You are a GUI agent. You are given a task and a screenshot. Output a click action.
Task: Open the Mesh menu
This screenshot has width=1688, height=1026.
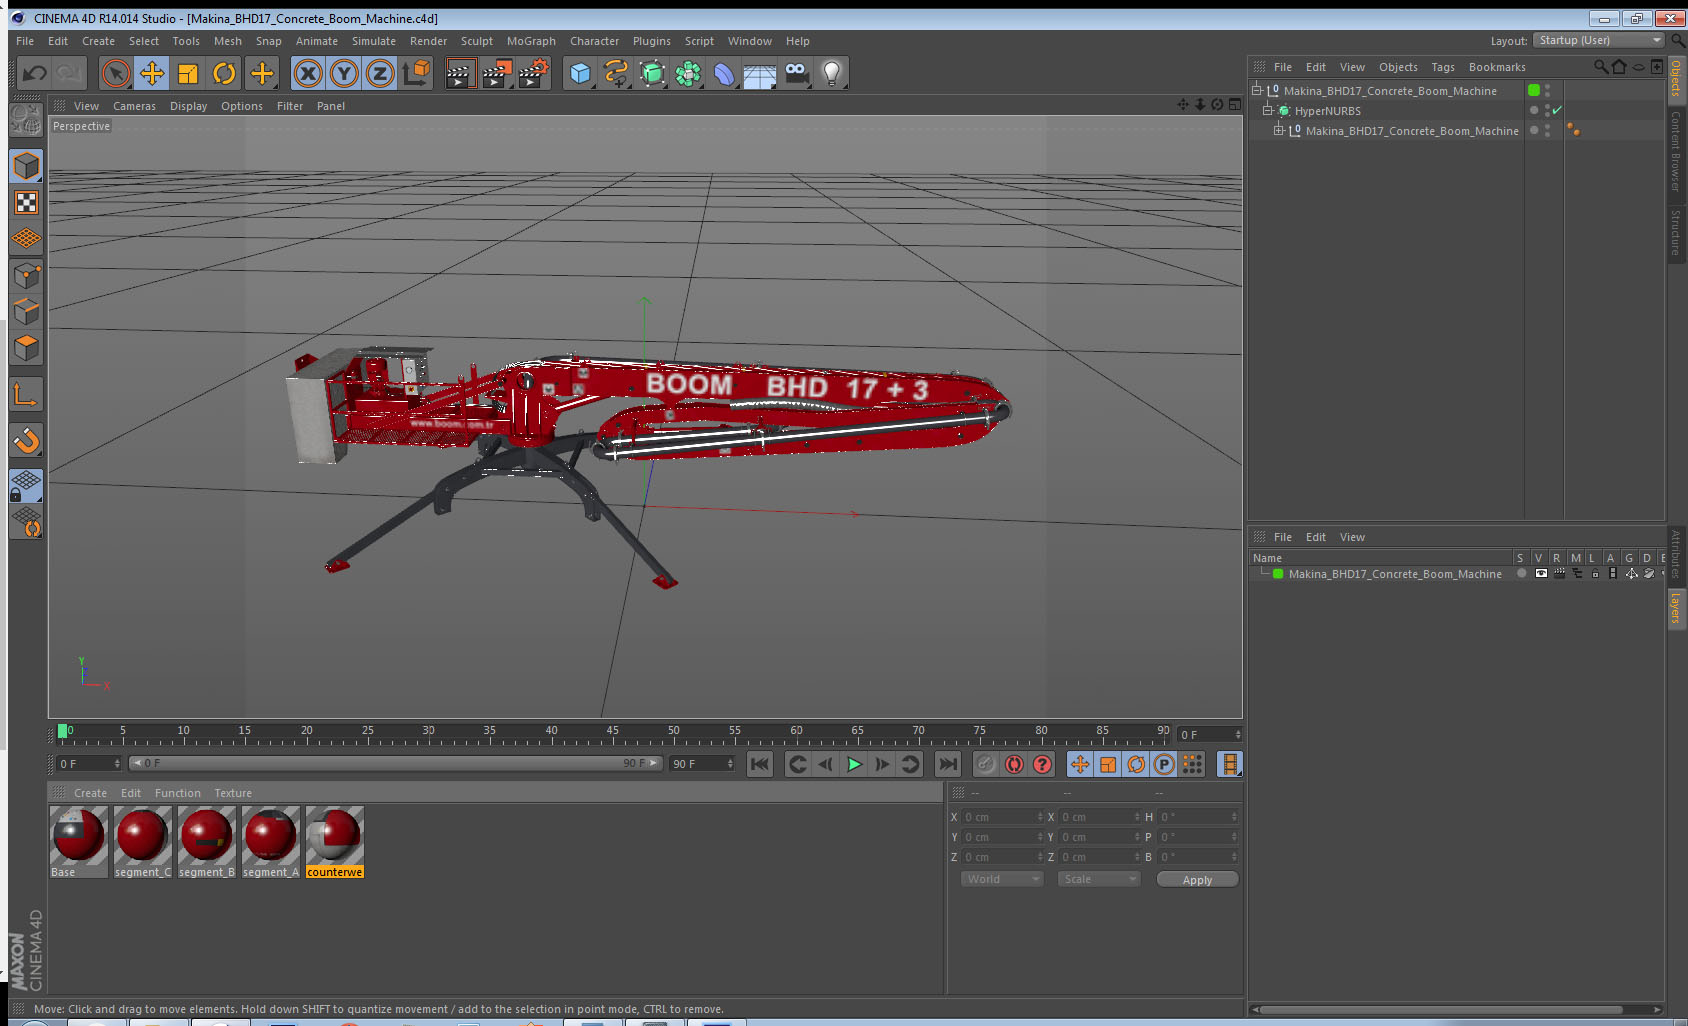228,41
